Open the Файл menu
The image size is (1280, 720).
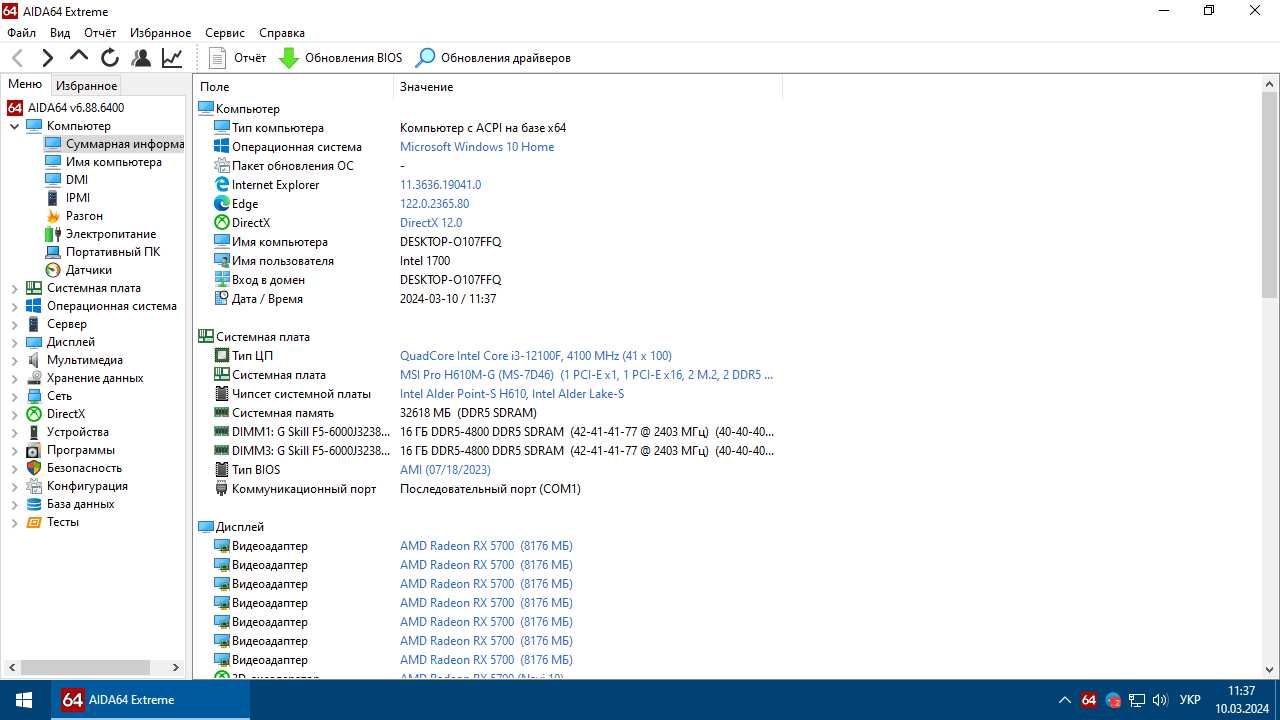coord(21,33)
